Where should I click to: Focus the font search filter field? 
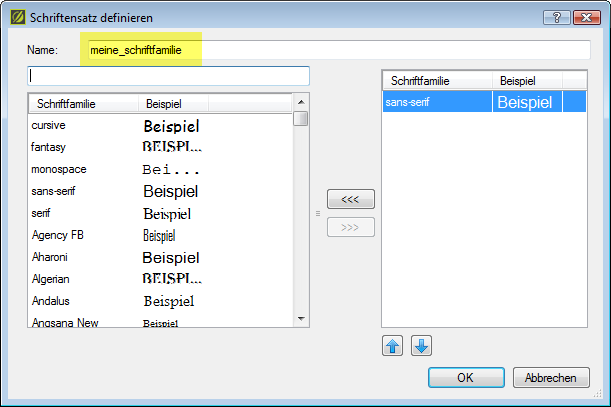[x=168, y=75]
